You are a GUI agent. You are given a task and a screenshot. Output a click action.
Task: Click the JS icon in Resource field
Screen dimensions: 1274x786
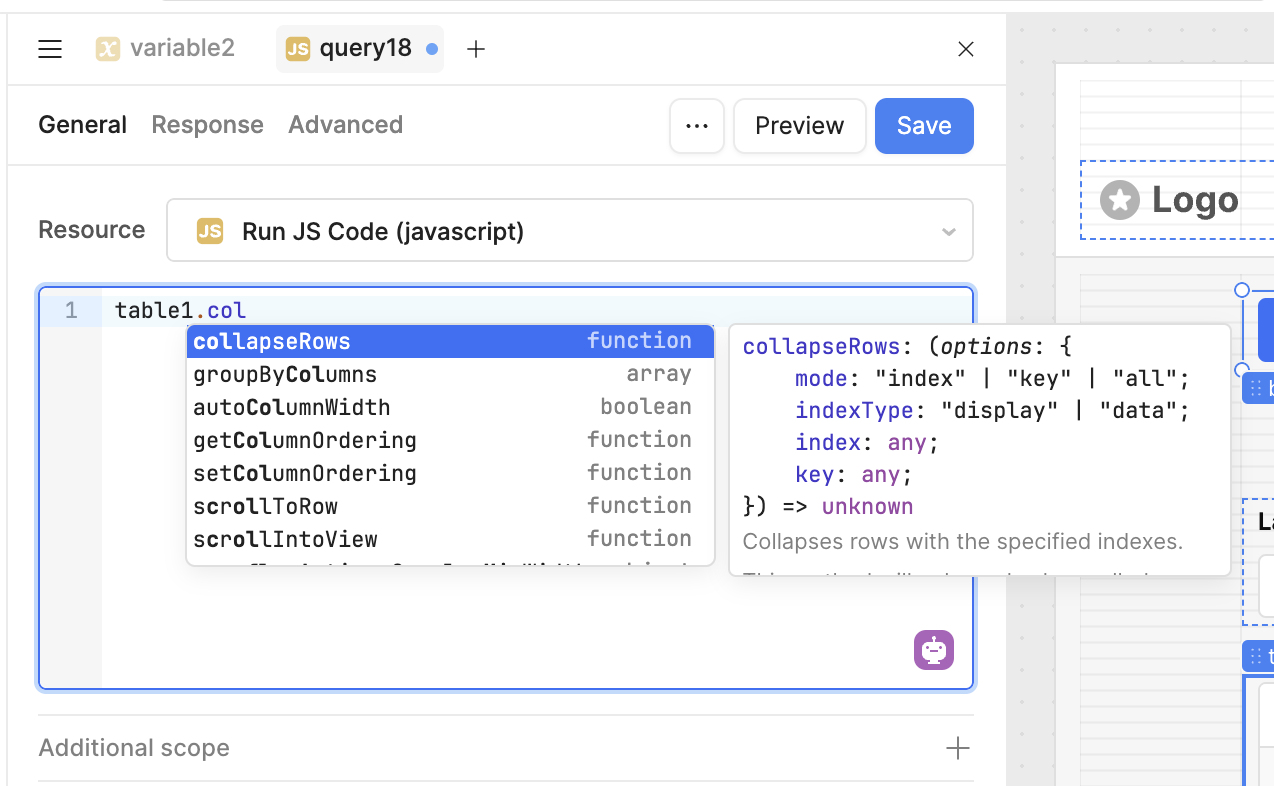tap(210, 231)
